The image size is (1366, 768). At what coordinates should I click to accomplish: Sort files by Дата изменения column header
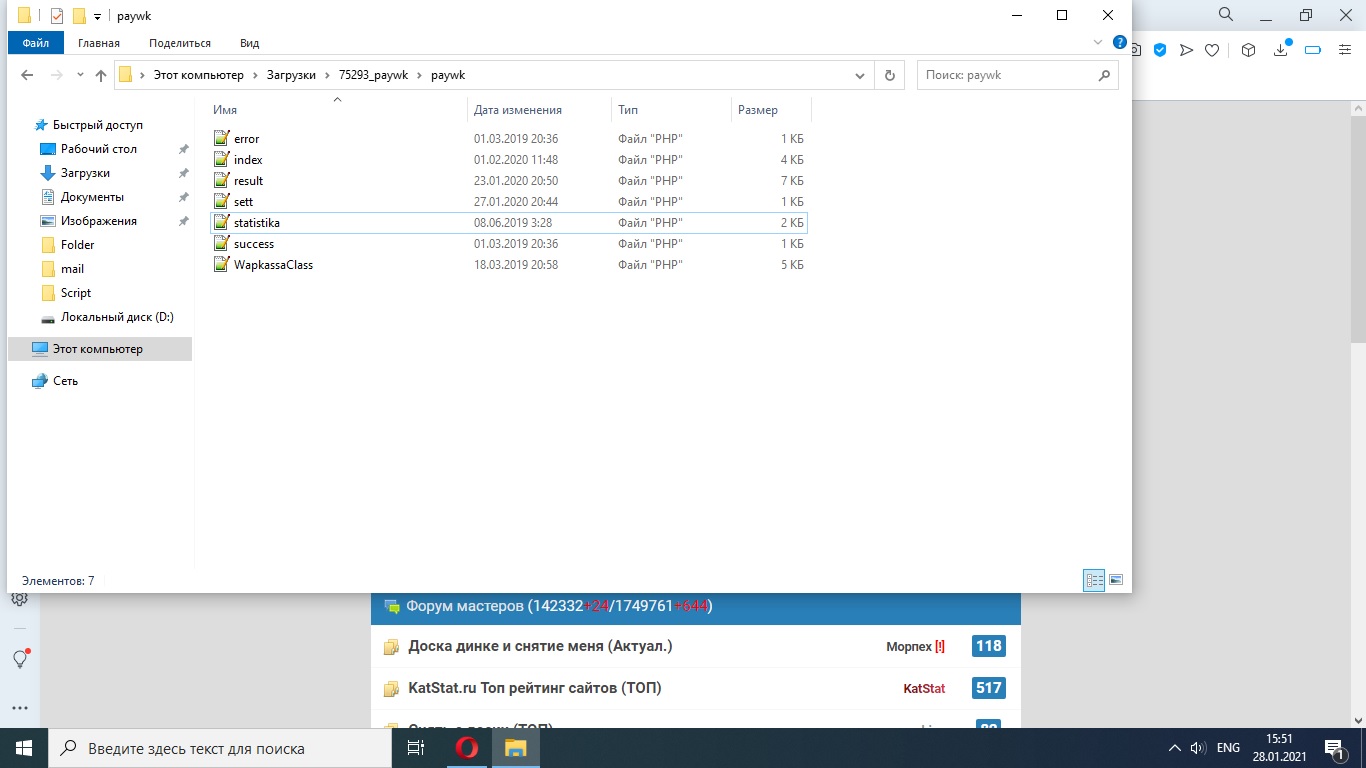518,110
